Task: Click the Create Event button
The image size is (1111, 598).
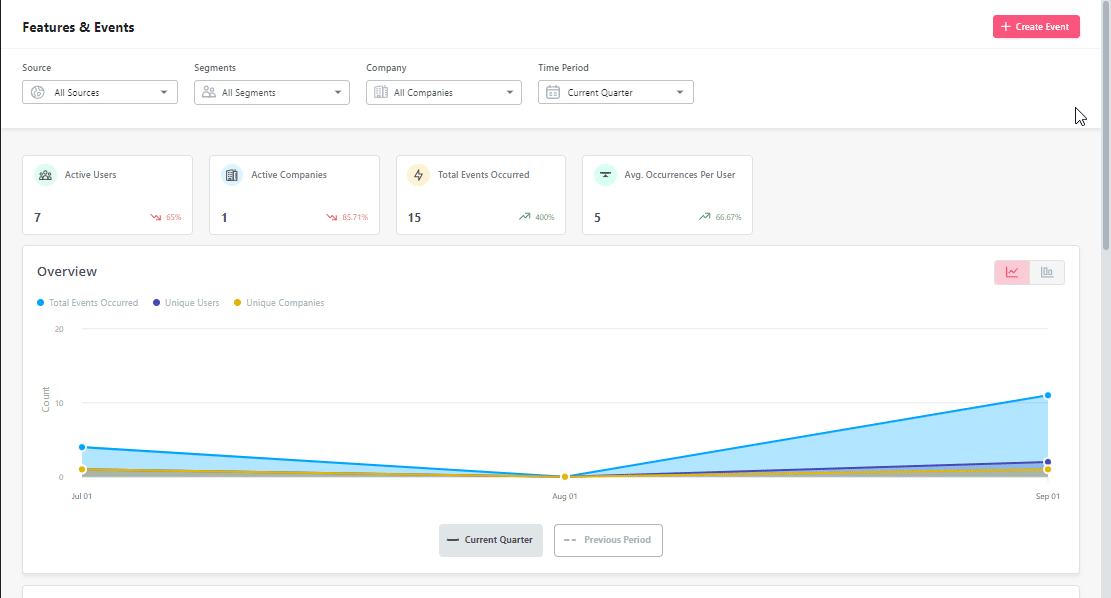Action: tap(1036, 26)
